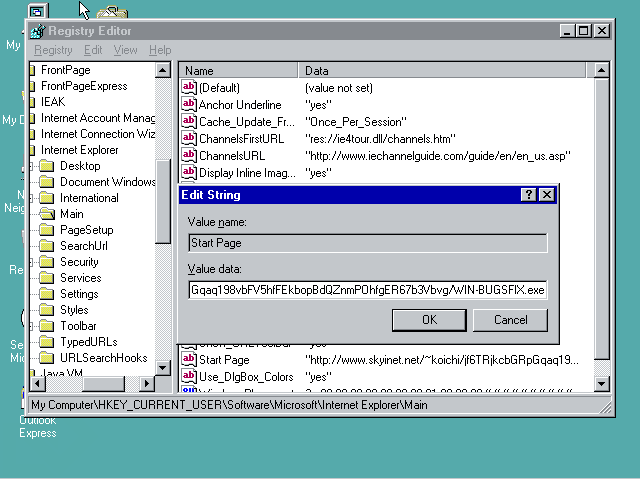Click the values pane scroll down arrow

pyautogui.click(x=601, y=383)
